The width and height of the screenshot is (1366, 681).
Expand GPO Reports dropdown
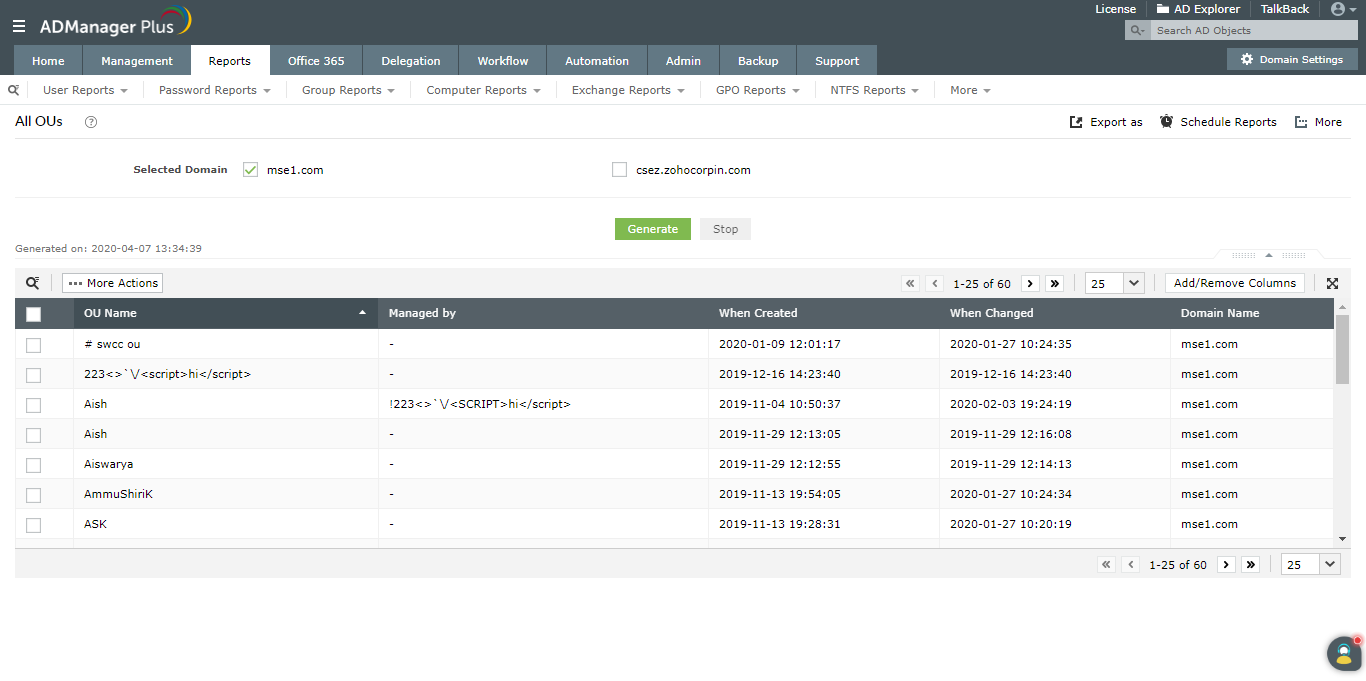757,90
